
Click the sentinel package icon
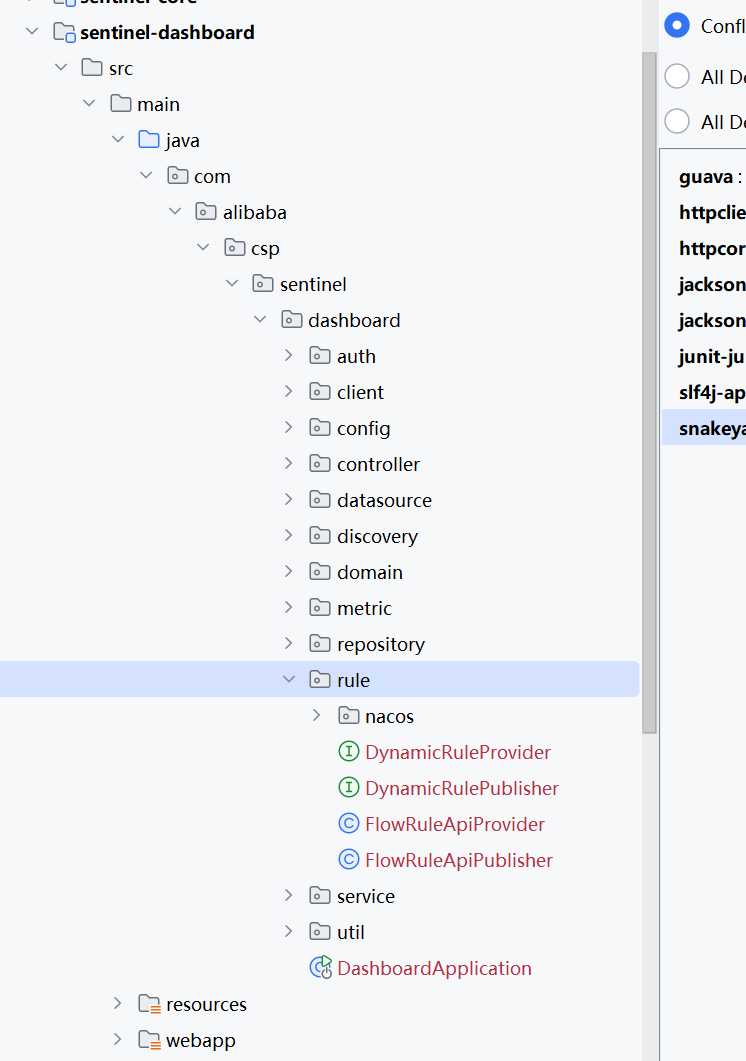(x=263, y=284)
